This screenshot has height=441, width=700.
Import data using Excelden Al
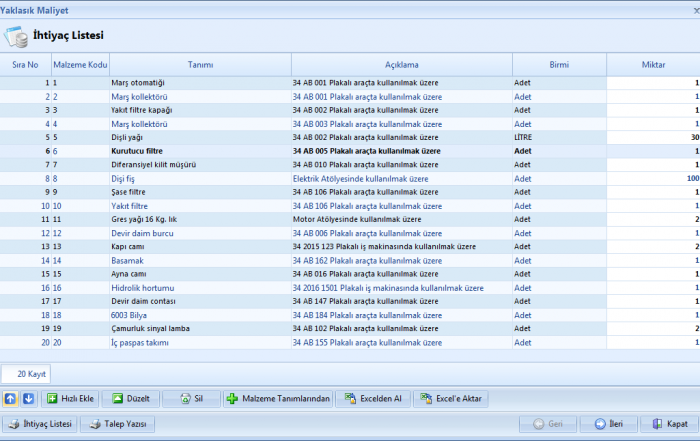pyautogui.click(x=373, y=398)
